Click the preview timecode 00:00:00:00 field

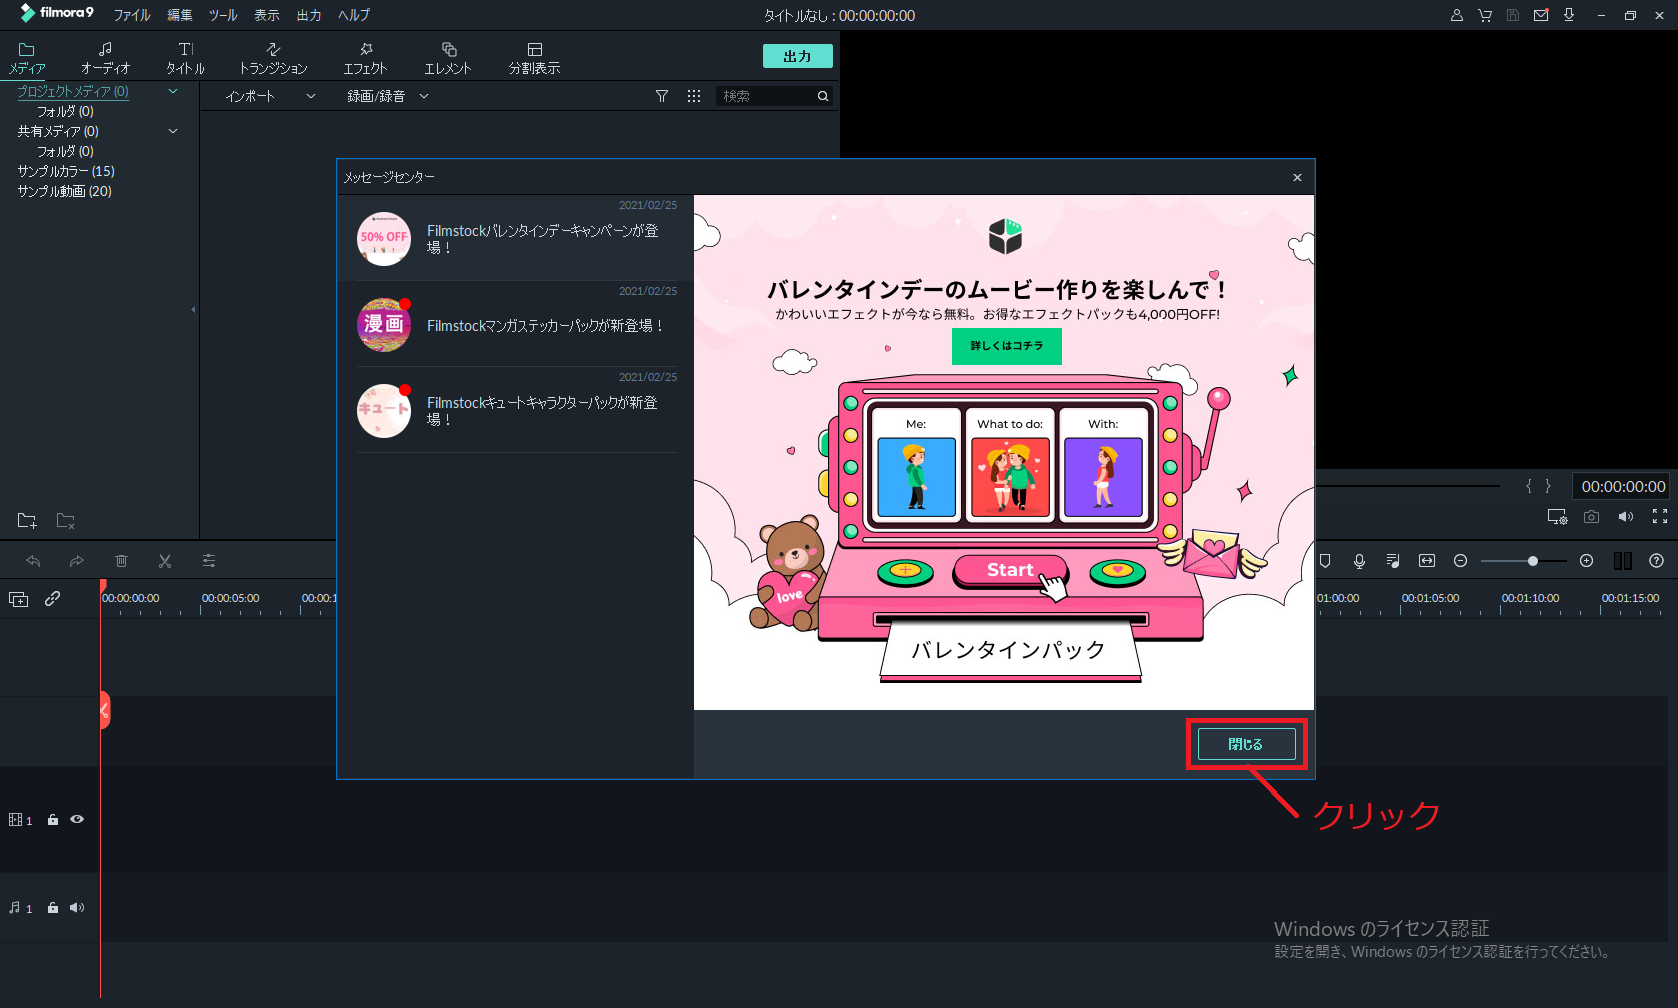point(1622,486)
